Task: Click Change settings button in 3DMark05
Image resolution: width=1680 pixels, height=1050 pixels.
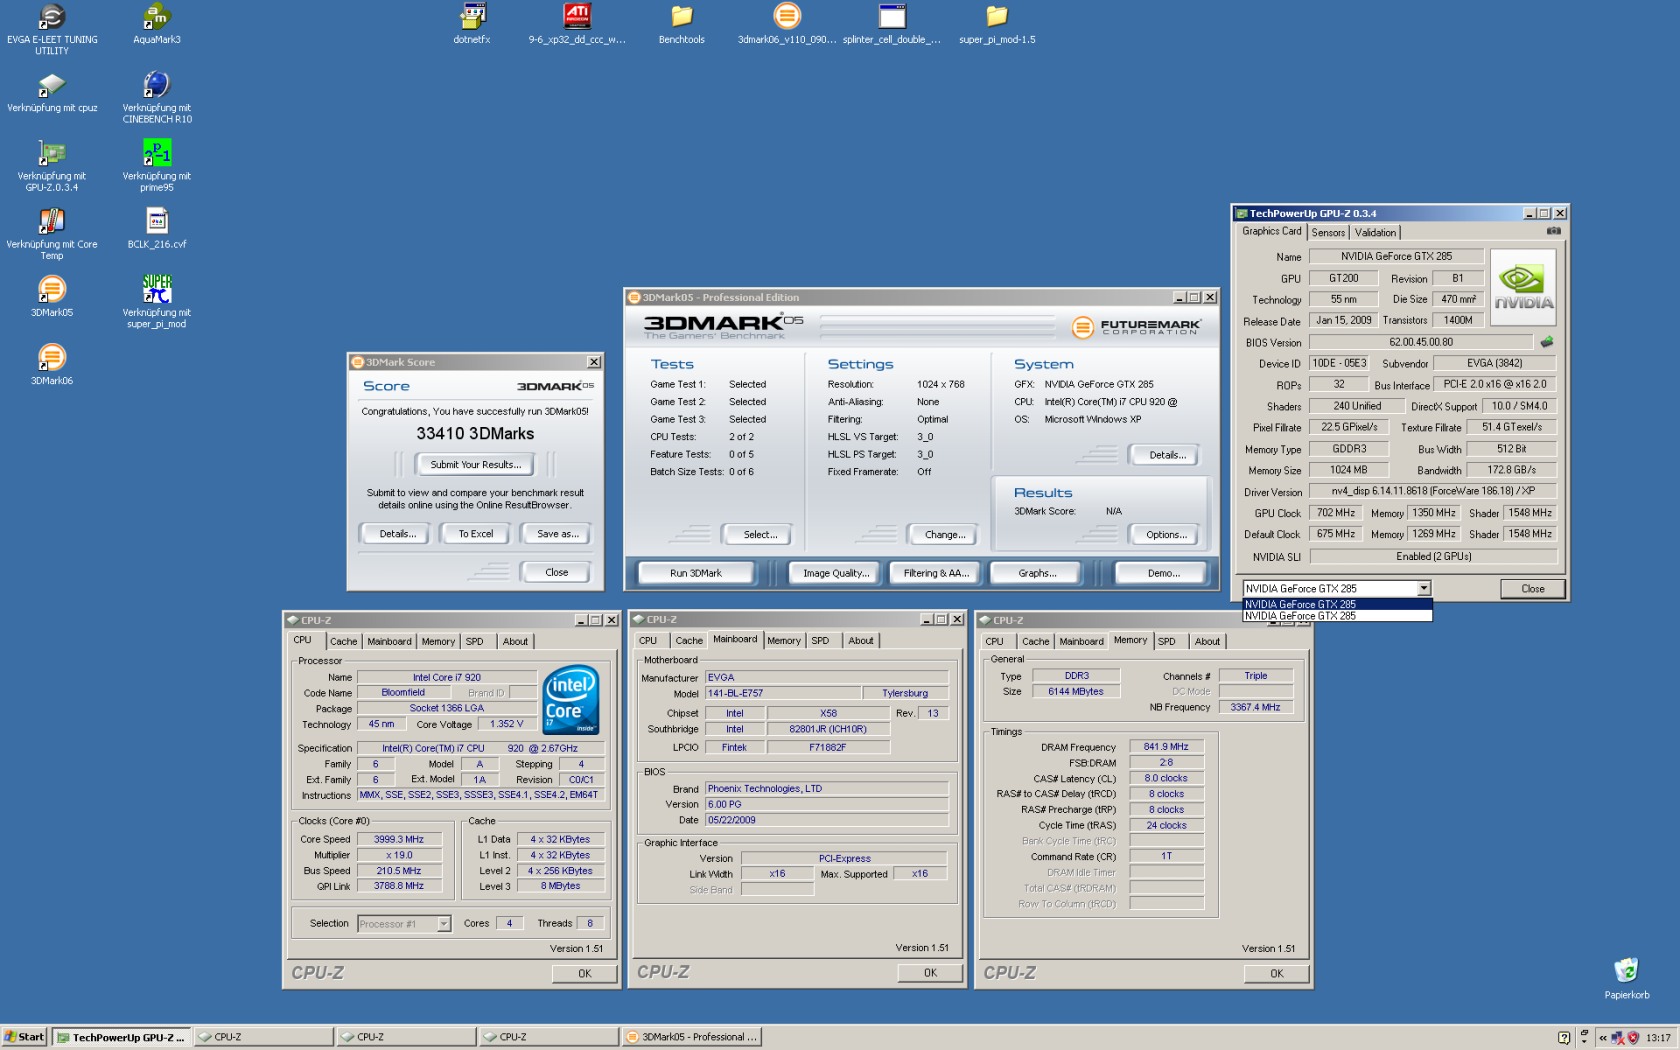Action: [x=945, y=535]
